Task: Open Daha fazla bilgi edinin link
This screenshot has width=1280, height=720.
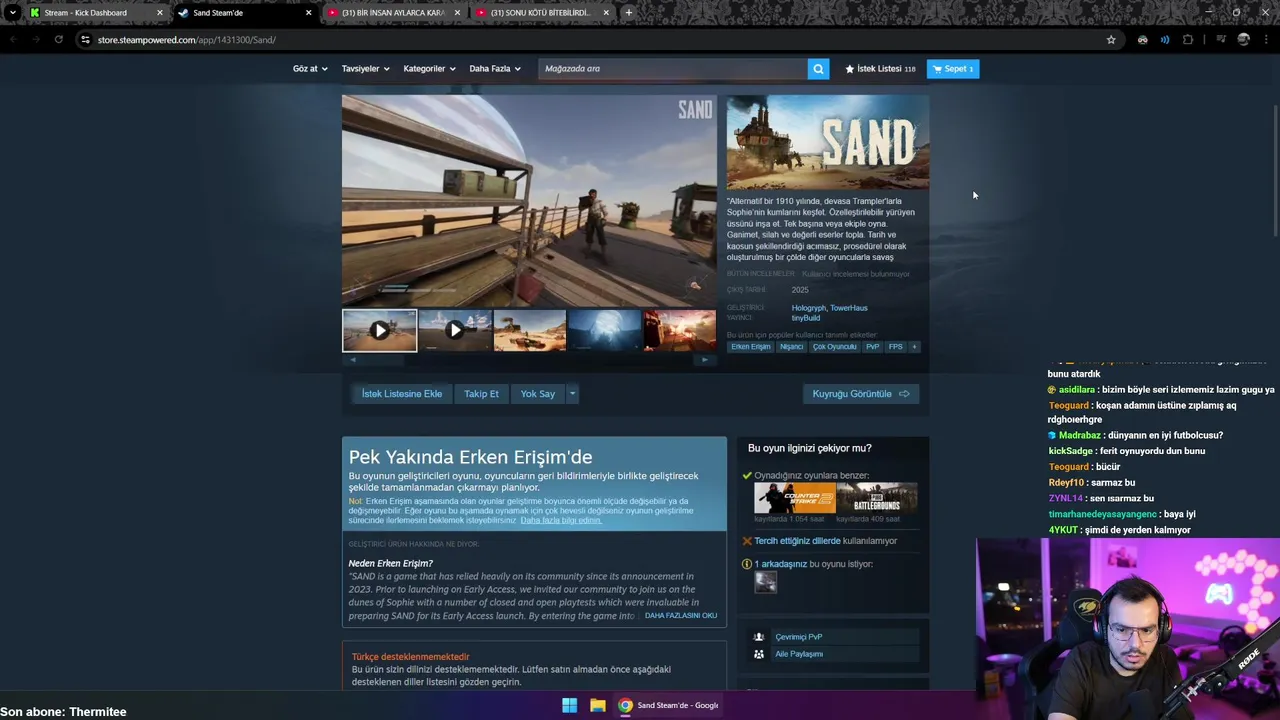Action: click(x=561, y=521)
